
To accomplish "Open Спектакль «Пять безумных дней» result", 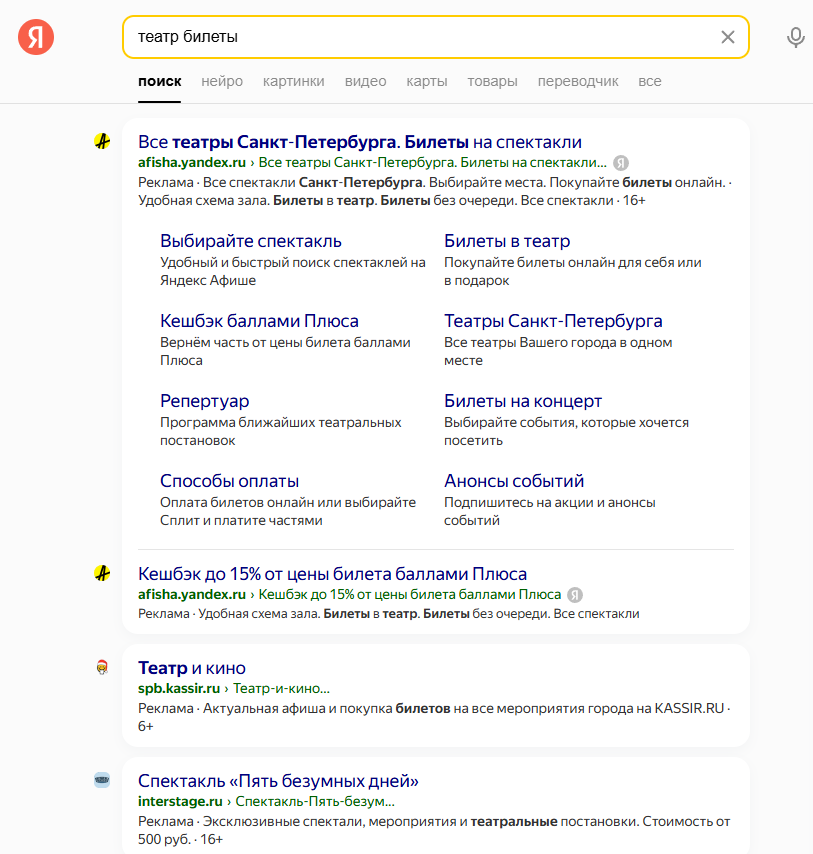I will [x=278, y=781].
